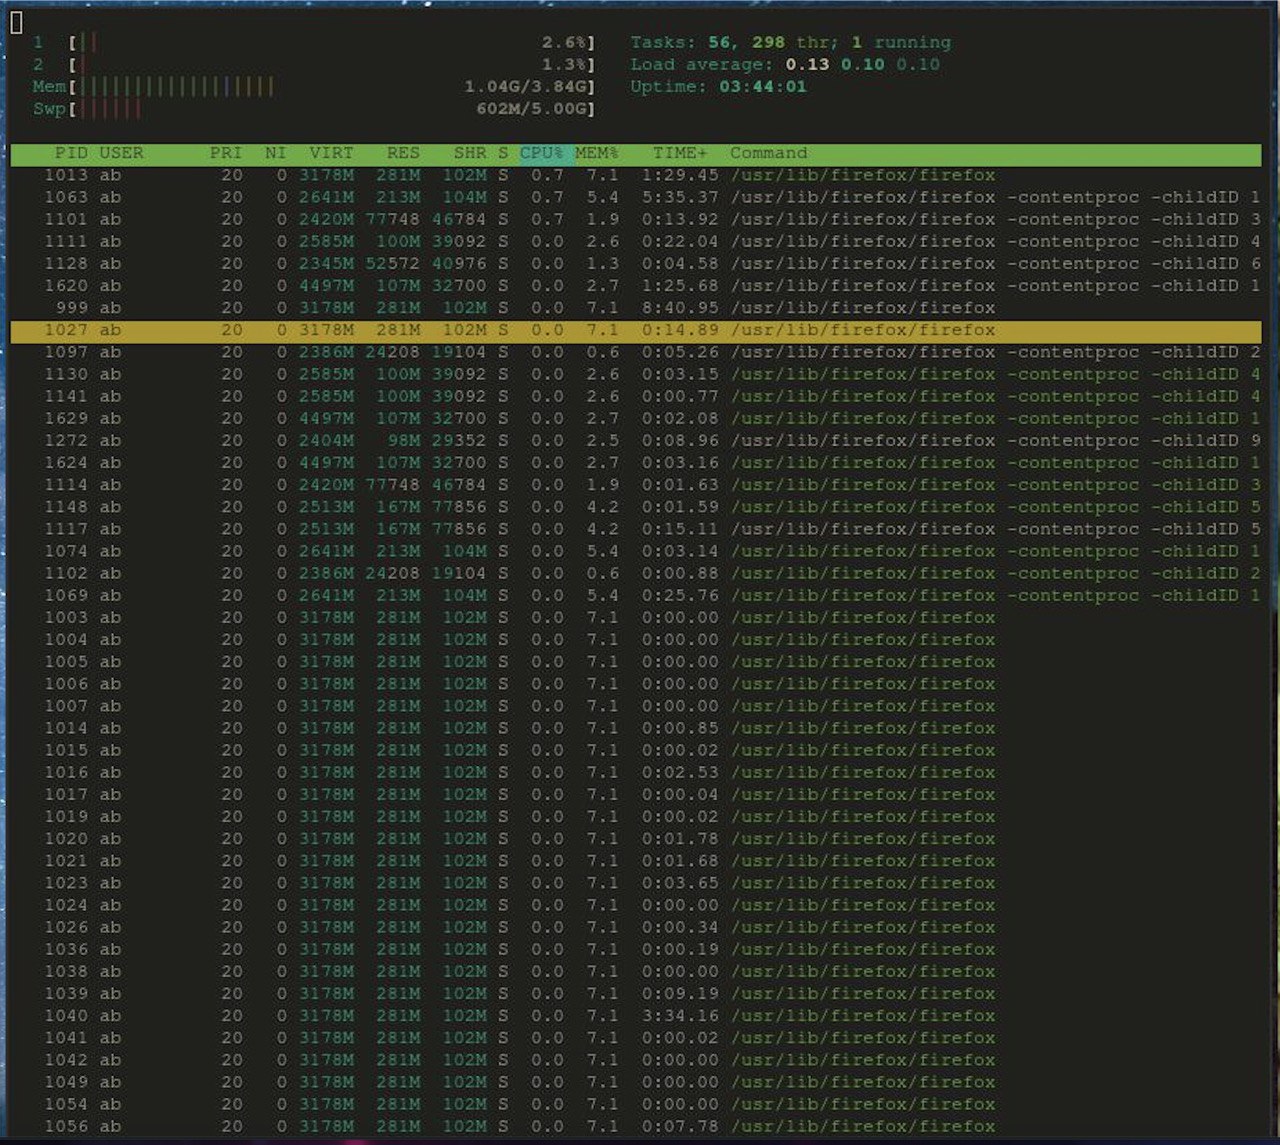The image size is (1280, 1145).
Task: Sort by the TIME+ column header
Action: 680,153
